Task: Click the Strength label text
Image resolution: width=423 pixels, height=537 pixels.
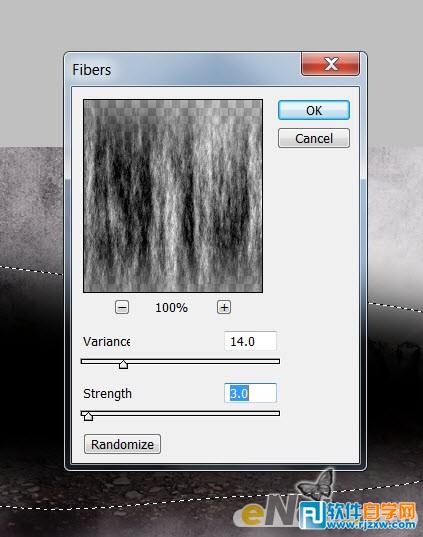Action: (108, 394)
